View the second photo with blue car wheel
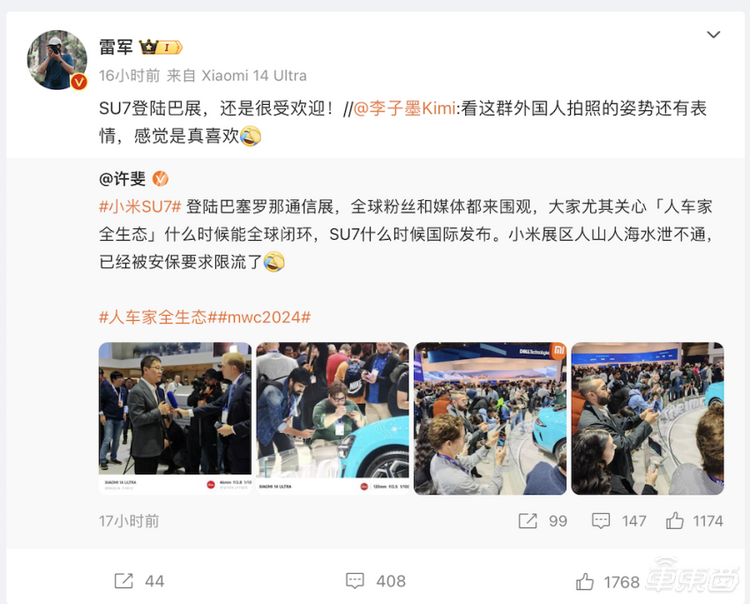The image size is (750, 604). tap(332, 418)
